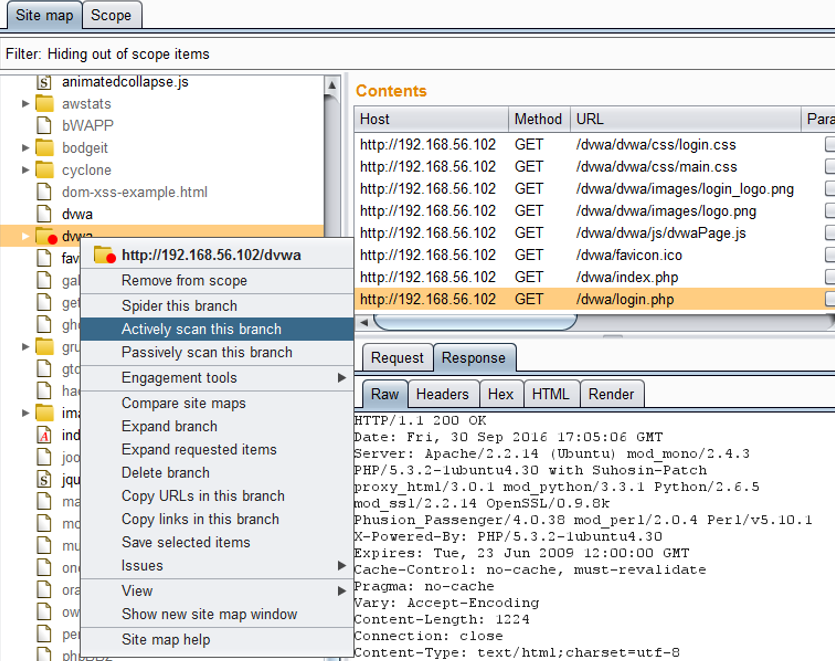835x661 pixels.
Task: Choose 'Passively scan this branch' entry
Action: pyautogui.click(x=217, y=352)
